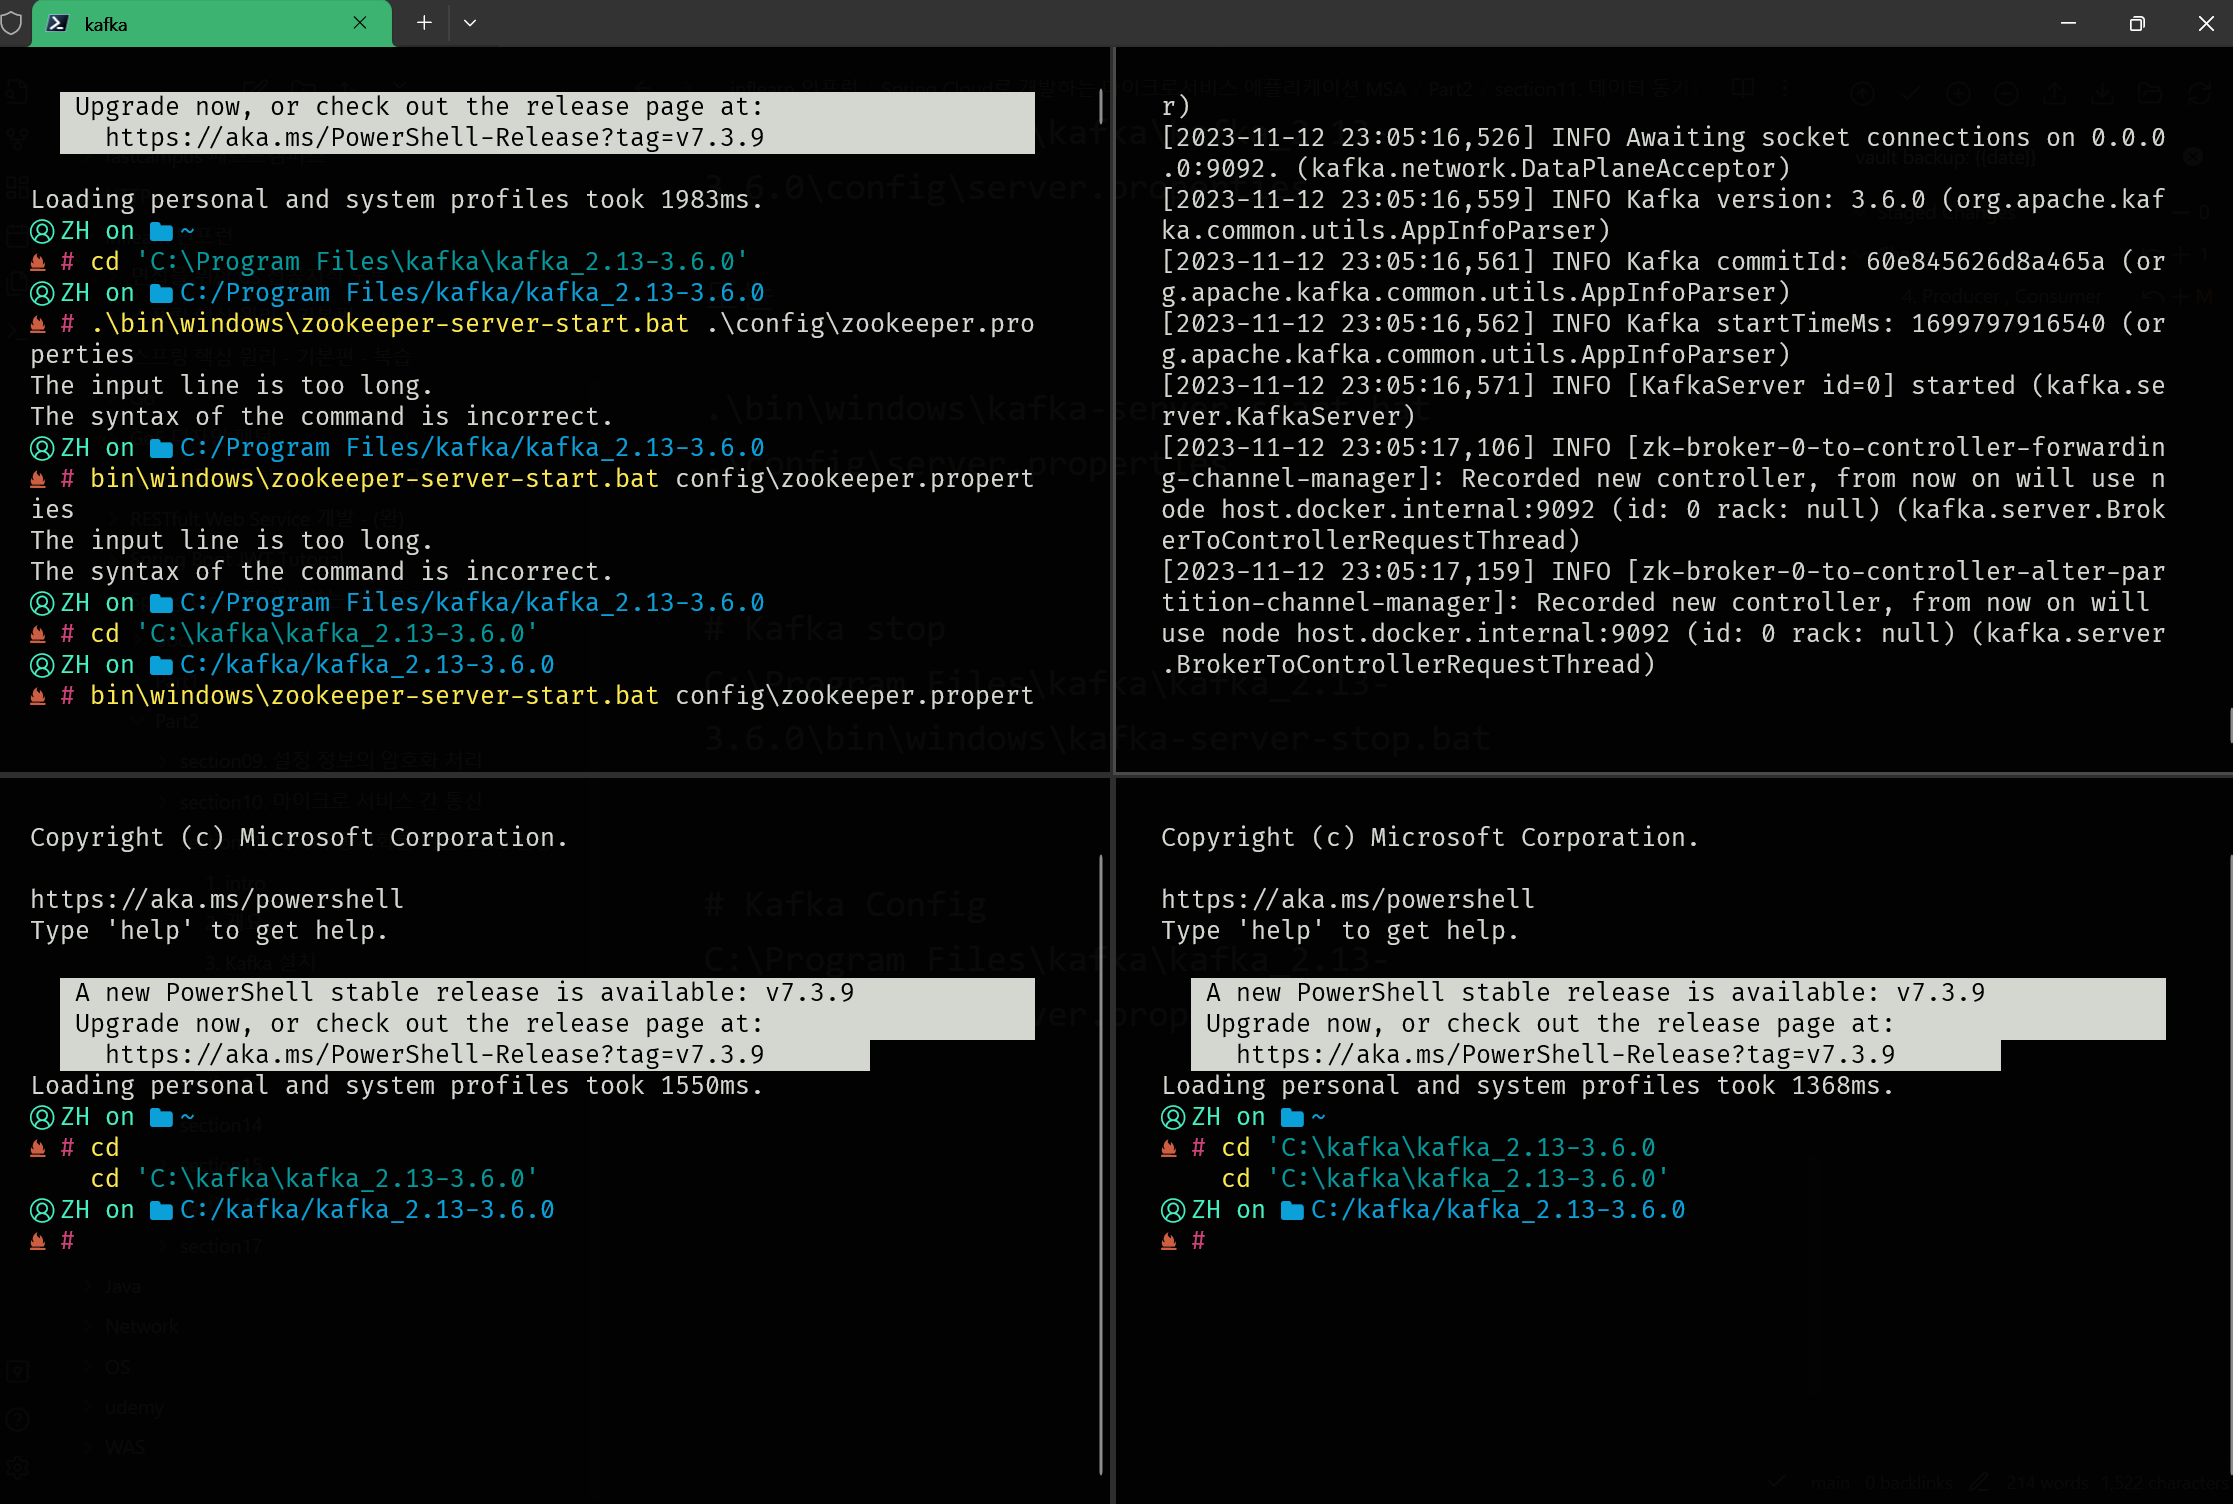Click 'Type 'help' to get help.' in the bottom-right pane
Viewport: 2233px width, 1504px height.
pyautogui.click(x=1340, y=931)
